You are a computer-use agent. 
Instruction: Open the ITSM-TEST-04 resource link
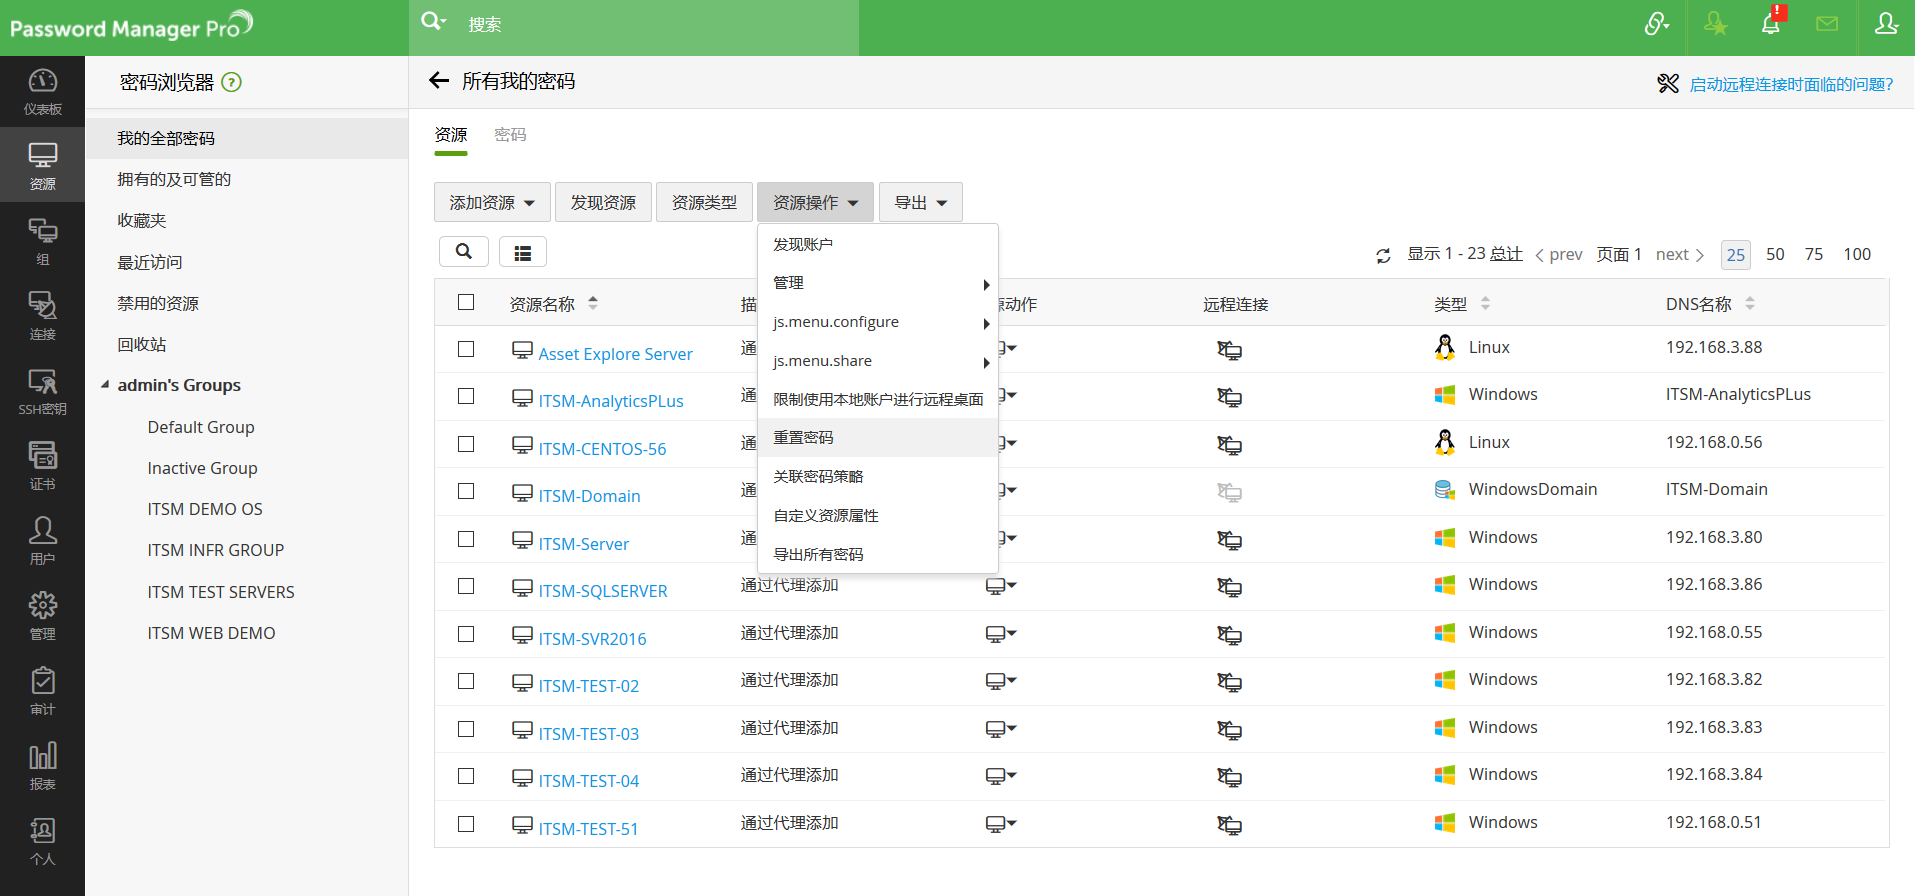(588, 781)
